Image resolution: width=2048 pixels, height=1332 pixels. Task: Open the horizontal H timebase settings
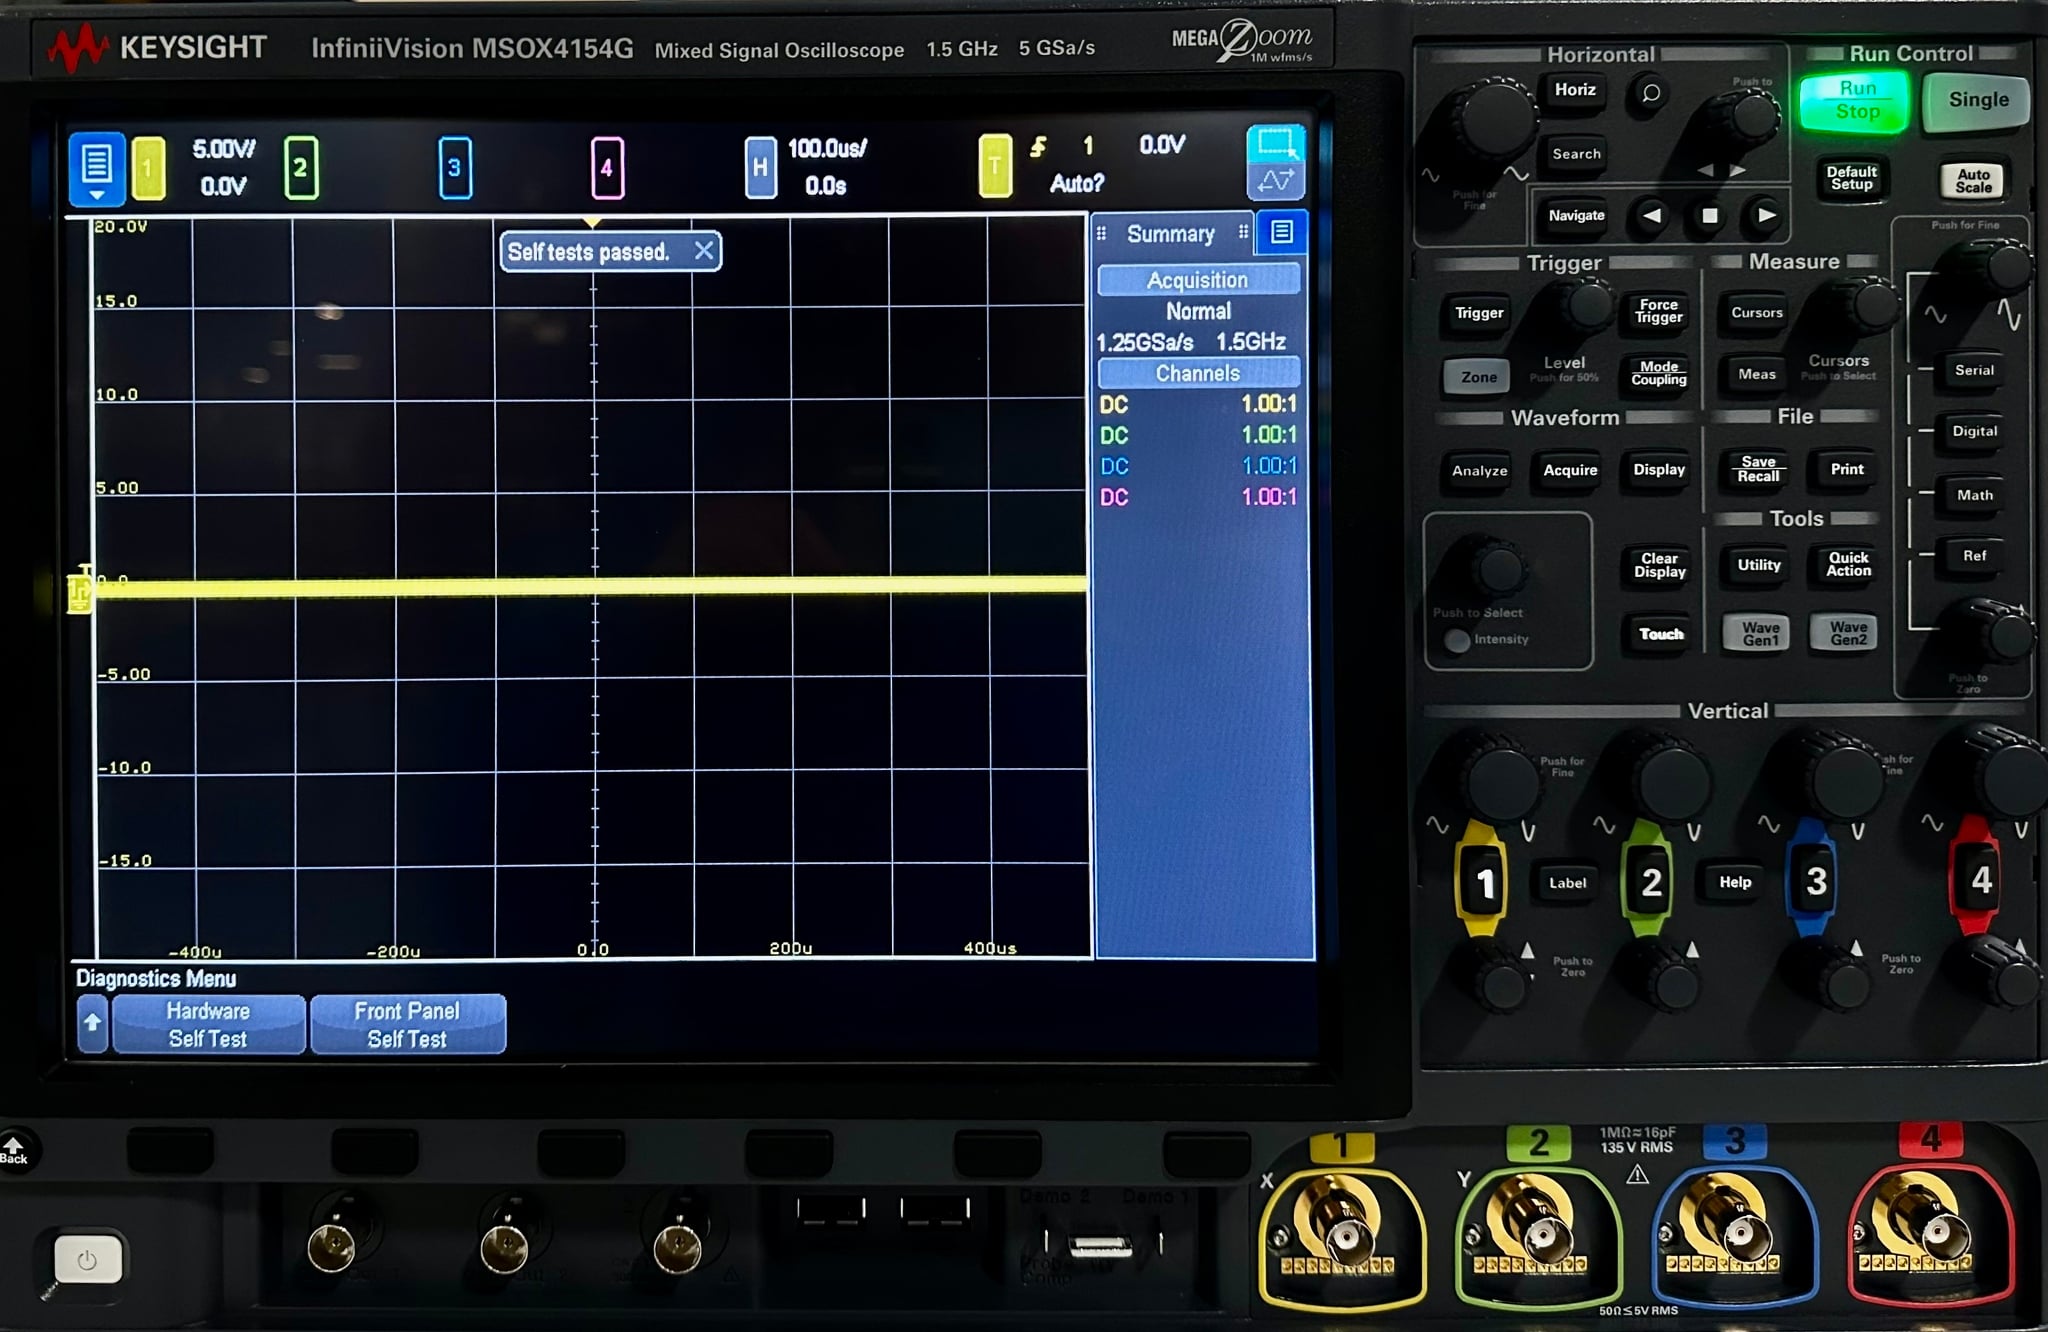[760, 168]
